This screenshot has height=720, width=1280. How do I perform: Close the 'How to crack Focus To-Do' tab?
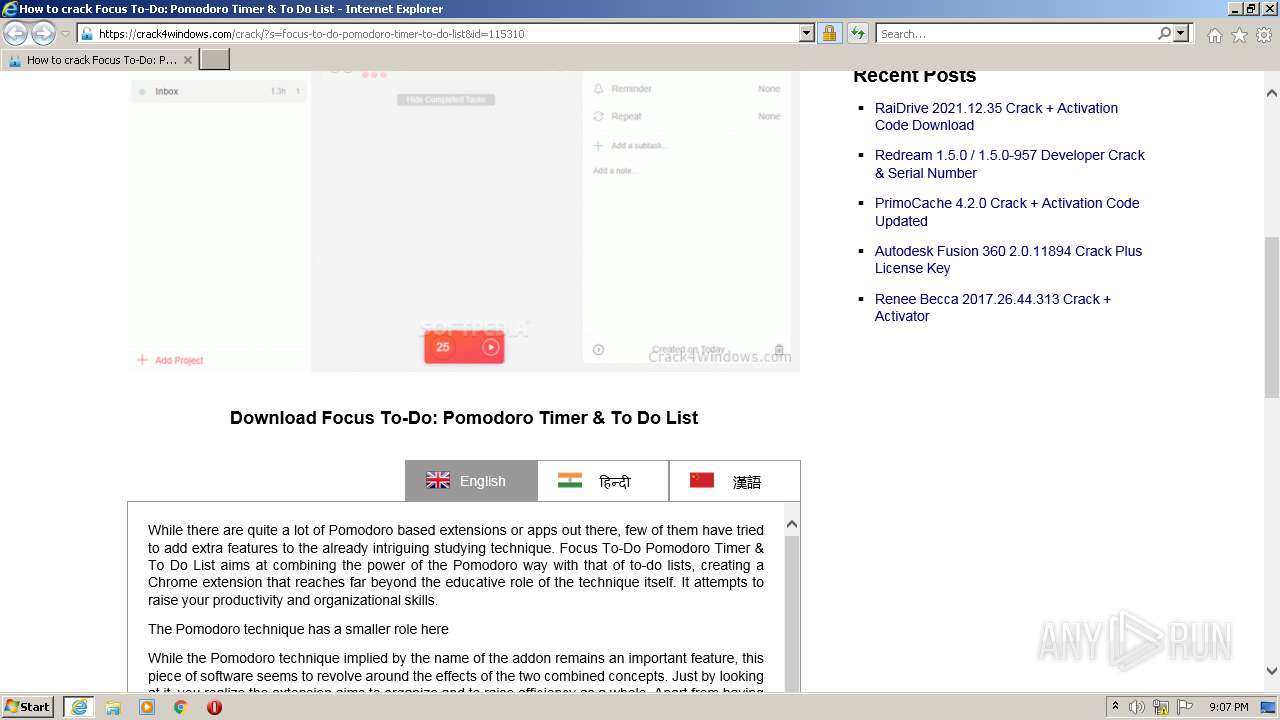pyautogui.click(x=187, y=60)
